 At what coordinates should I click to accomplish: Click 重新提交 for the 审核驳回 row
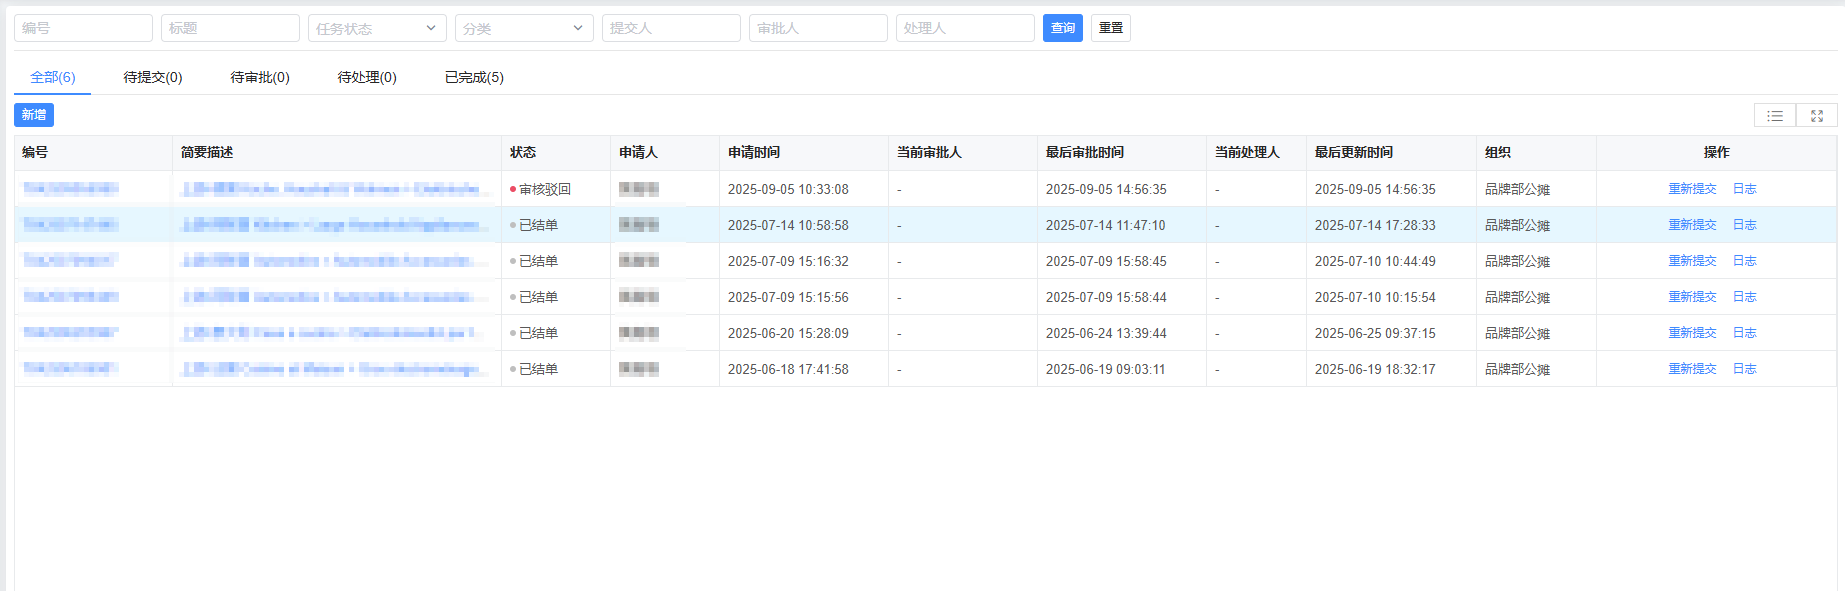click(1692, 189)
